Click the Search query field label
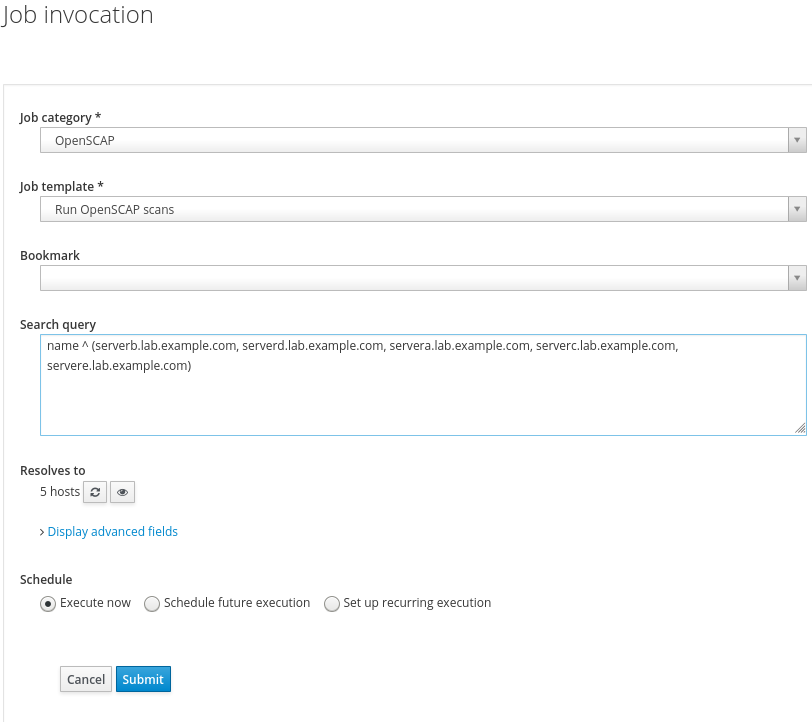This screenshot has height=722, width=812. click(58, 324)
